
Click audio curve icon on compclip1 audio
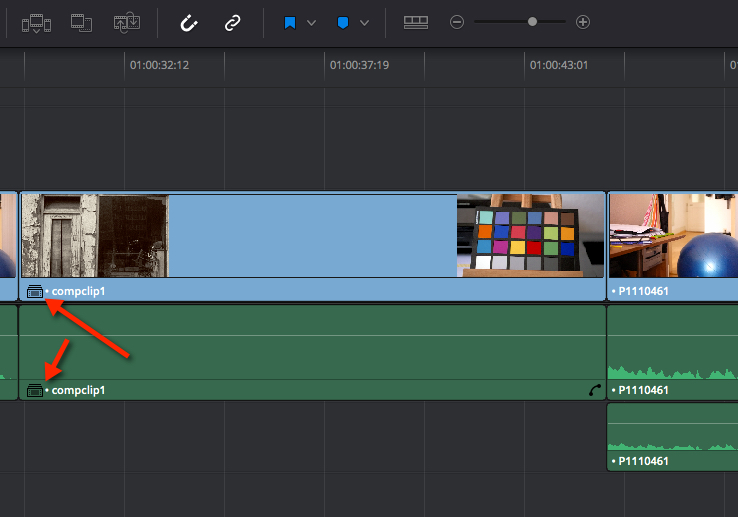tap(595, 390)
